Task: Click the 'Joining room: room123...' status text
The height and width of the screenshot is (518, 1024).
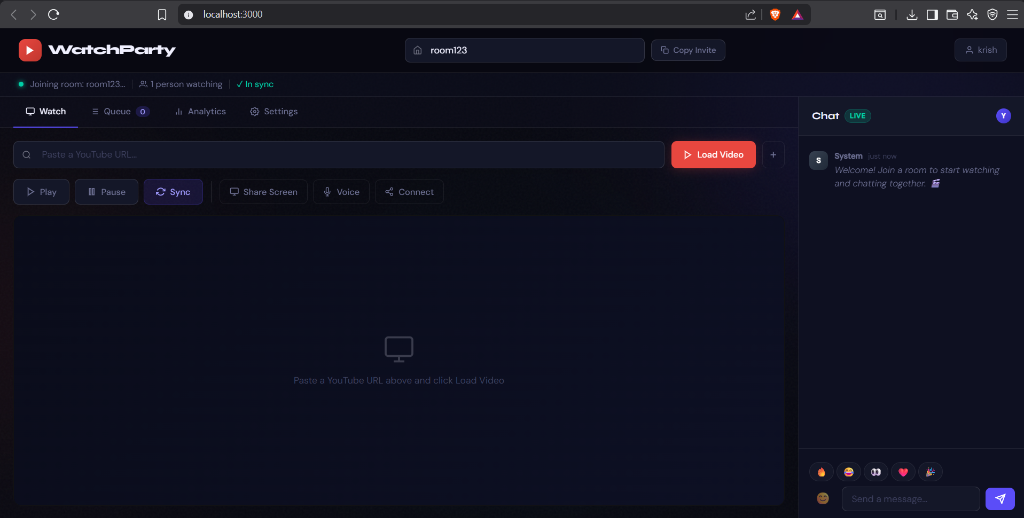Action: point(77,84)
